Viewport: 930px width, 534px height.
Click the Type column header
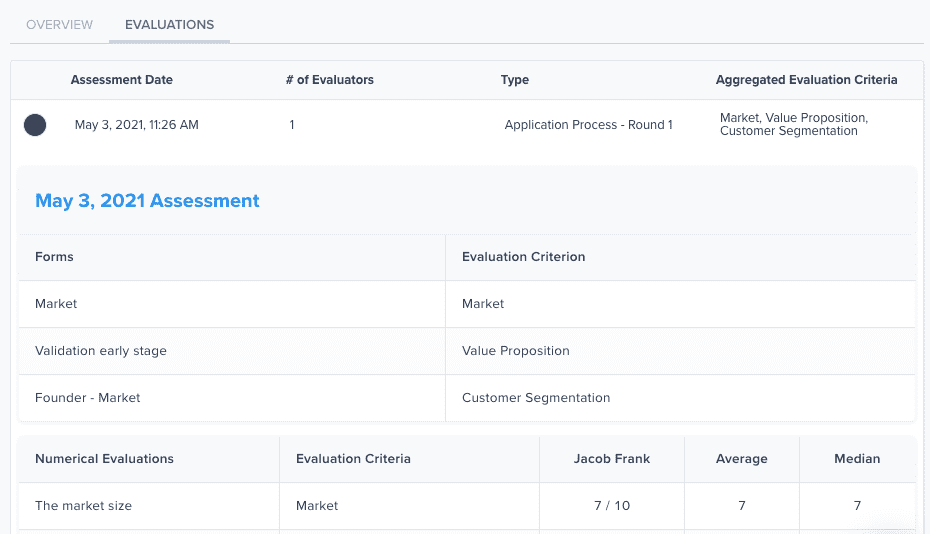click(x=515, y=80)
